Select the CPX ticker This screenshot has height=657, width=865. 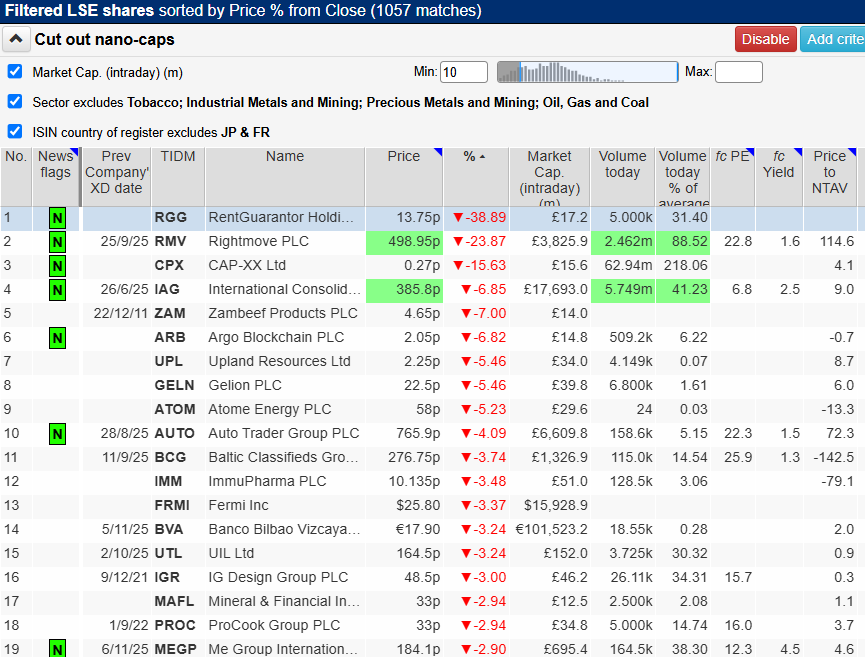[x=169, y=265]
